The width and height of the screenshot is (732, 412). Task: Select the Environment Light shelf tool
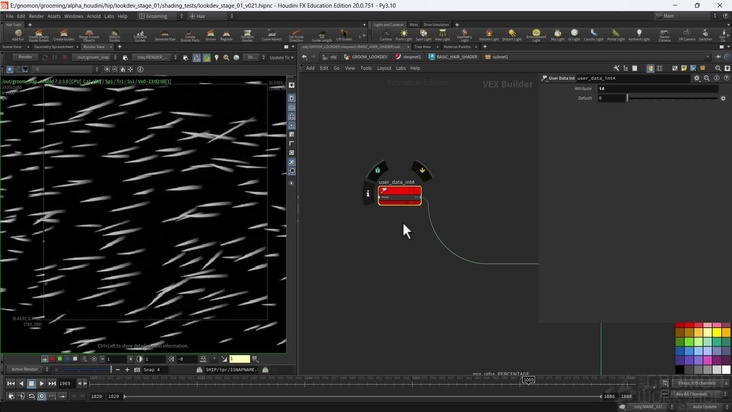coord(536,35)
